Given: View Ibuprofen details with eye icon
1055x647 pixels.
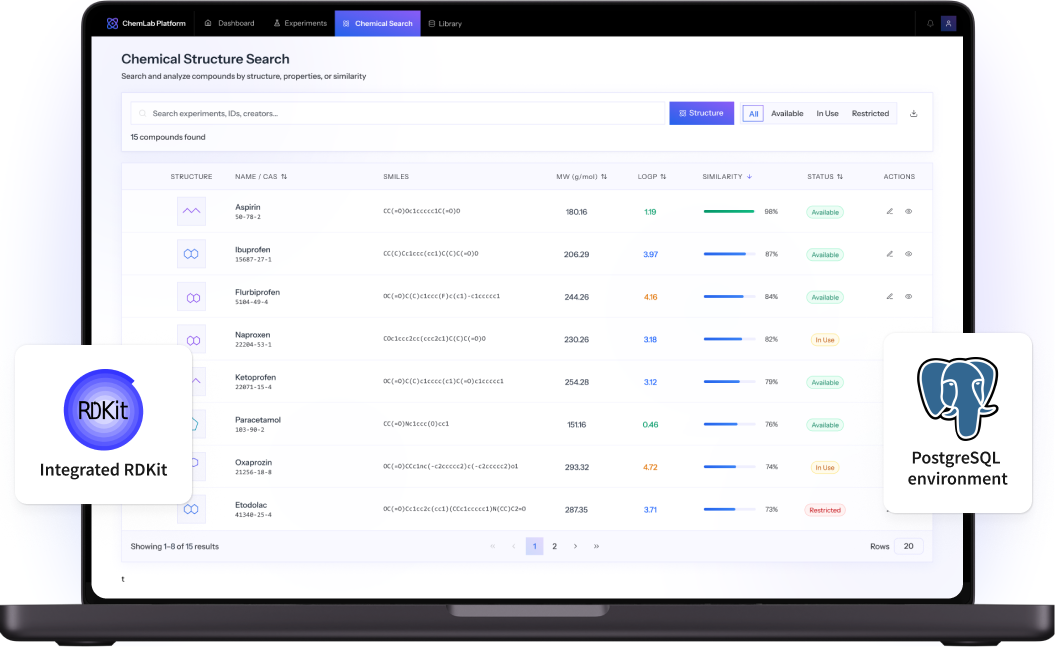Looking at the screenshot, I should [x=908, y=254].
